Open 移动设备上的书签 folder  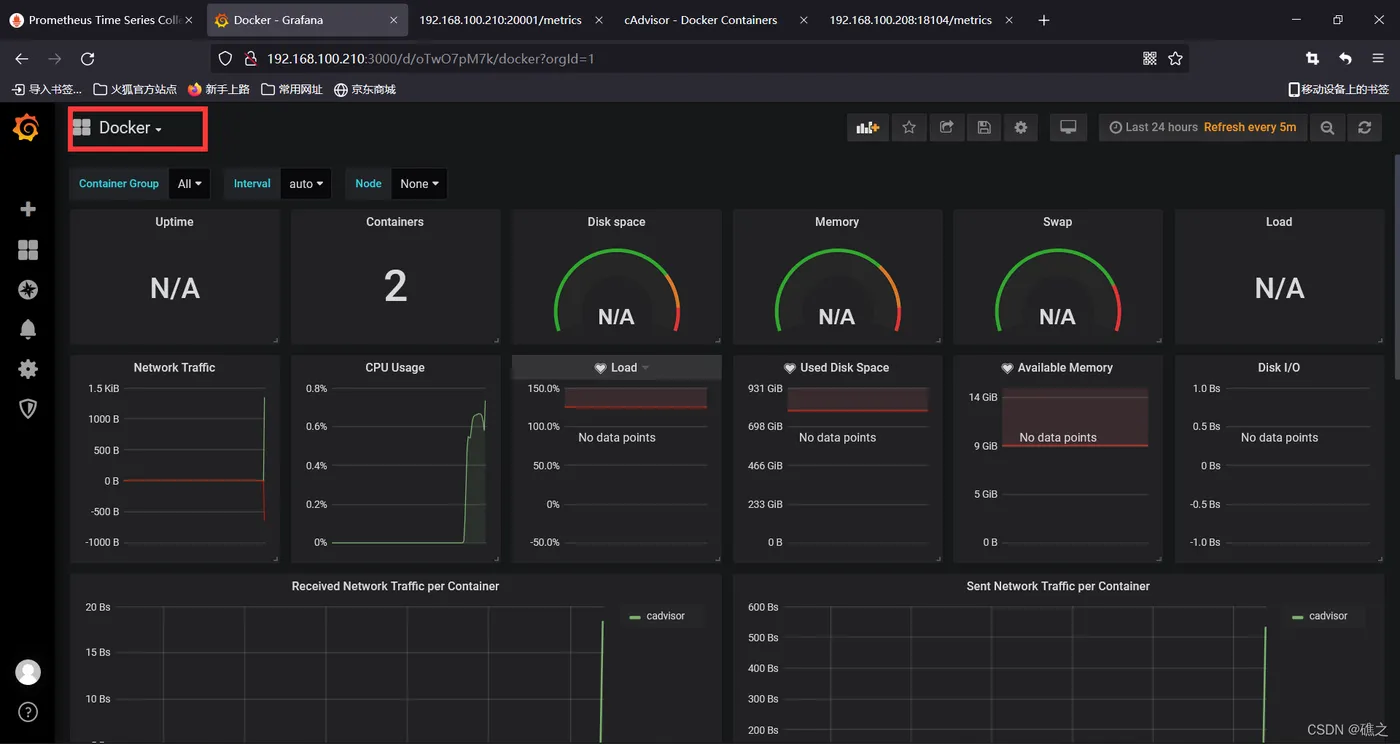1338,89
